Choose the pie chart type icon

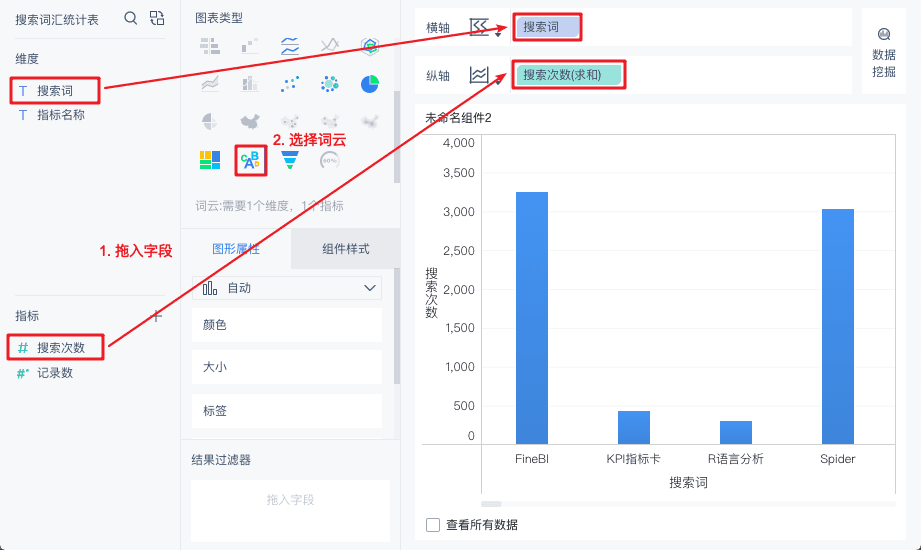tap(369, 84)
